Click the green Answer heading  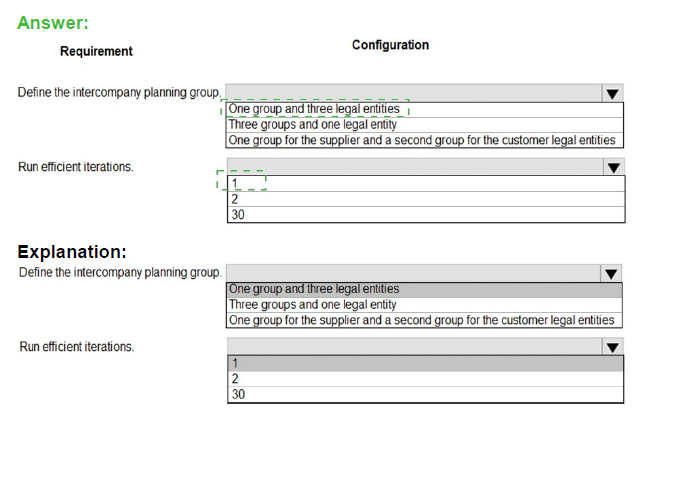pyautogui.click(x=53, y=22)
